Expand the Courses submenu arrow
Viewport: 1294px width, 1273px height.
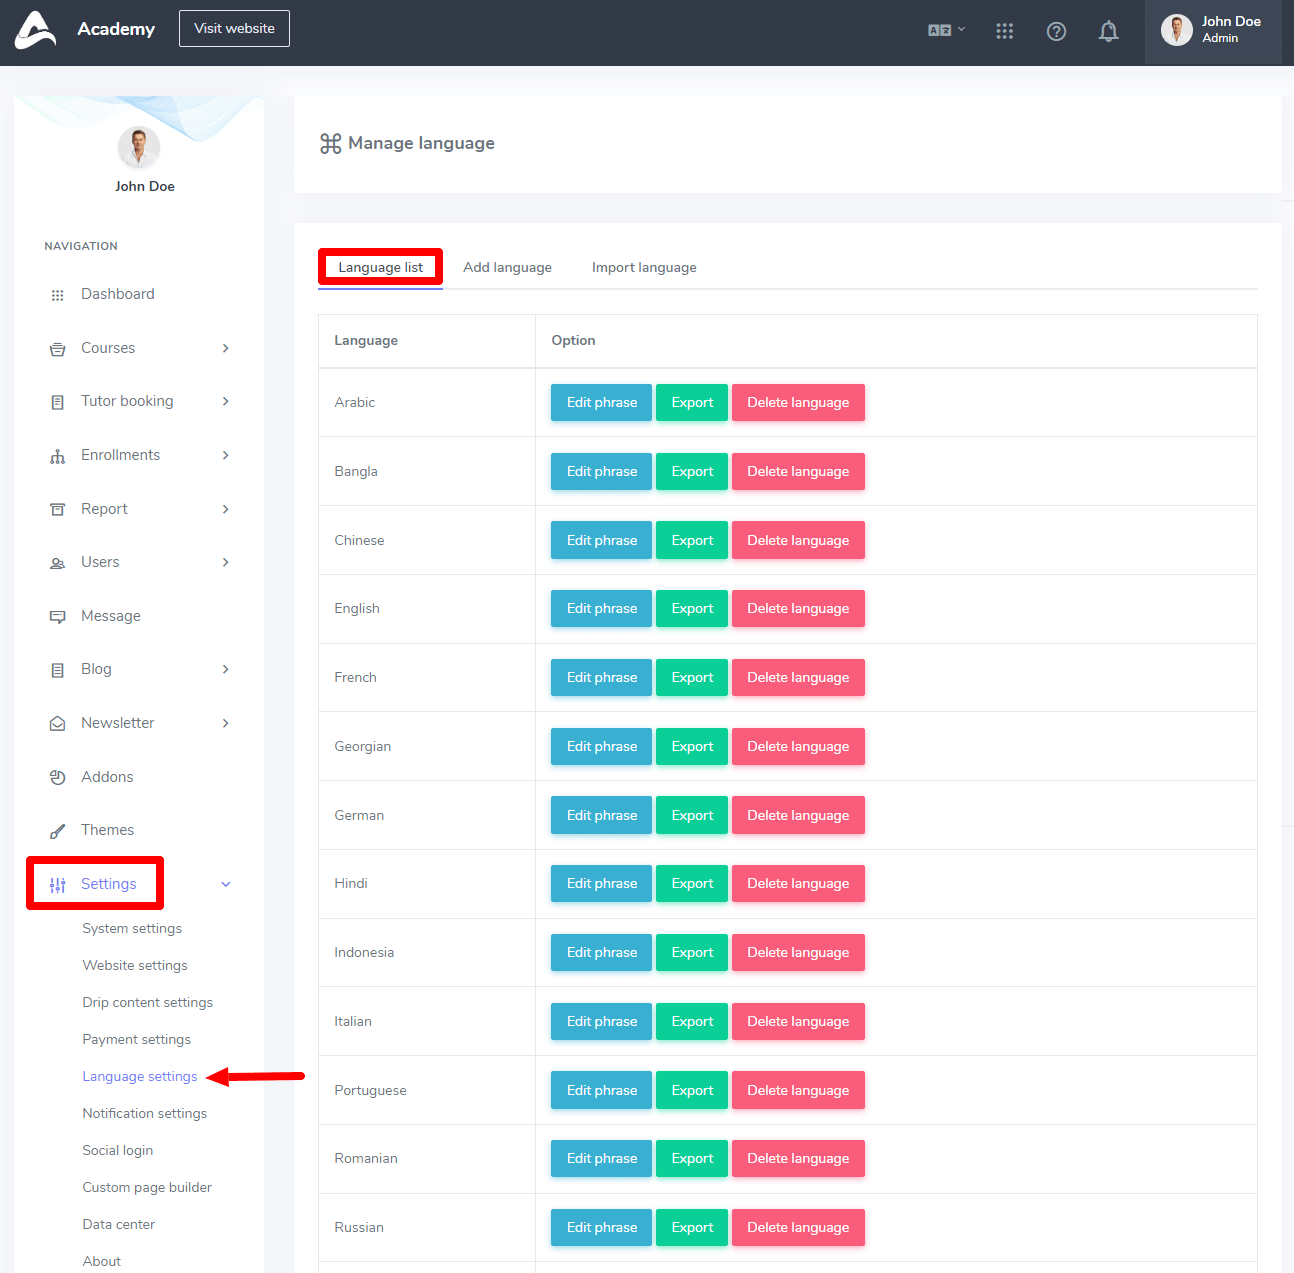(226, 348)
